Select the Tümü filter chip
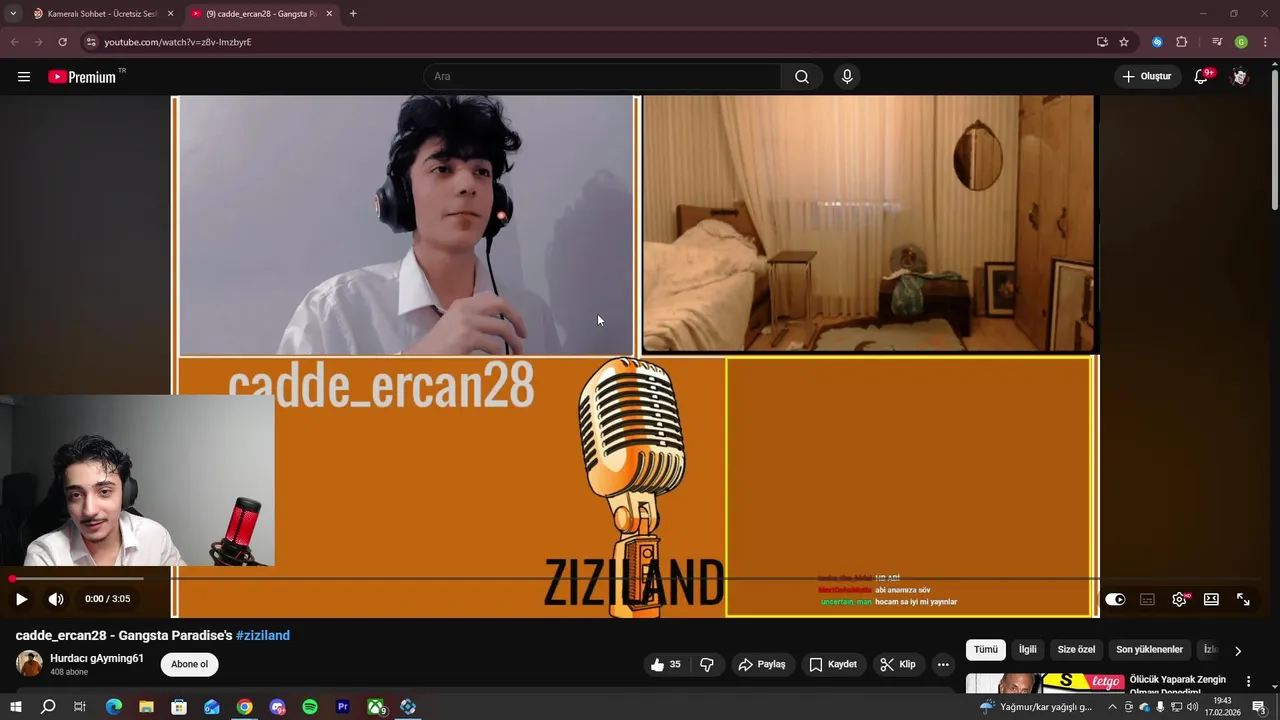The width and height of the screenshot is (1280, 720). (x=986, y=650)
